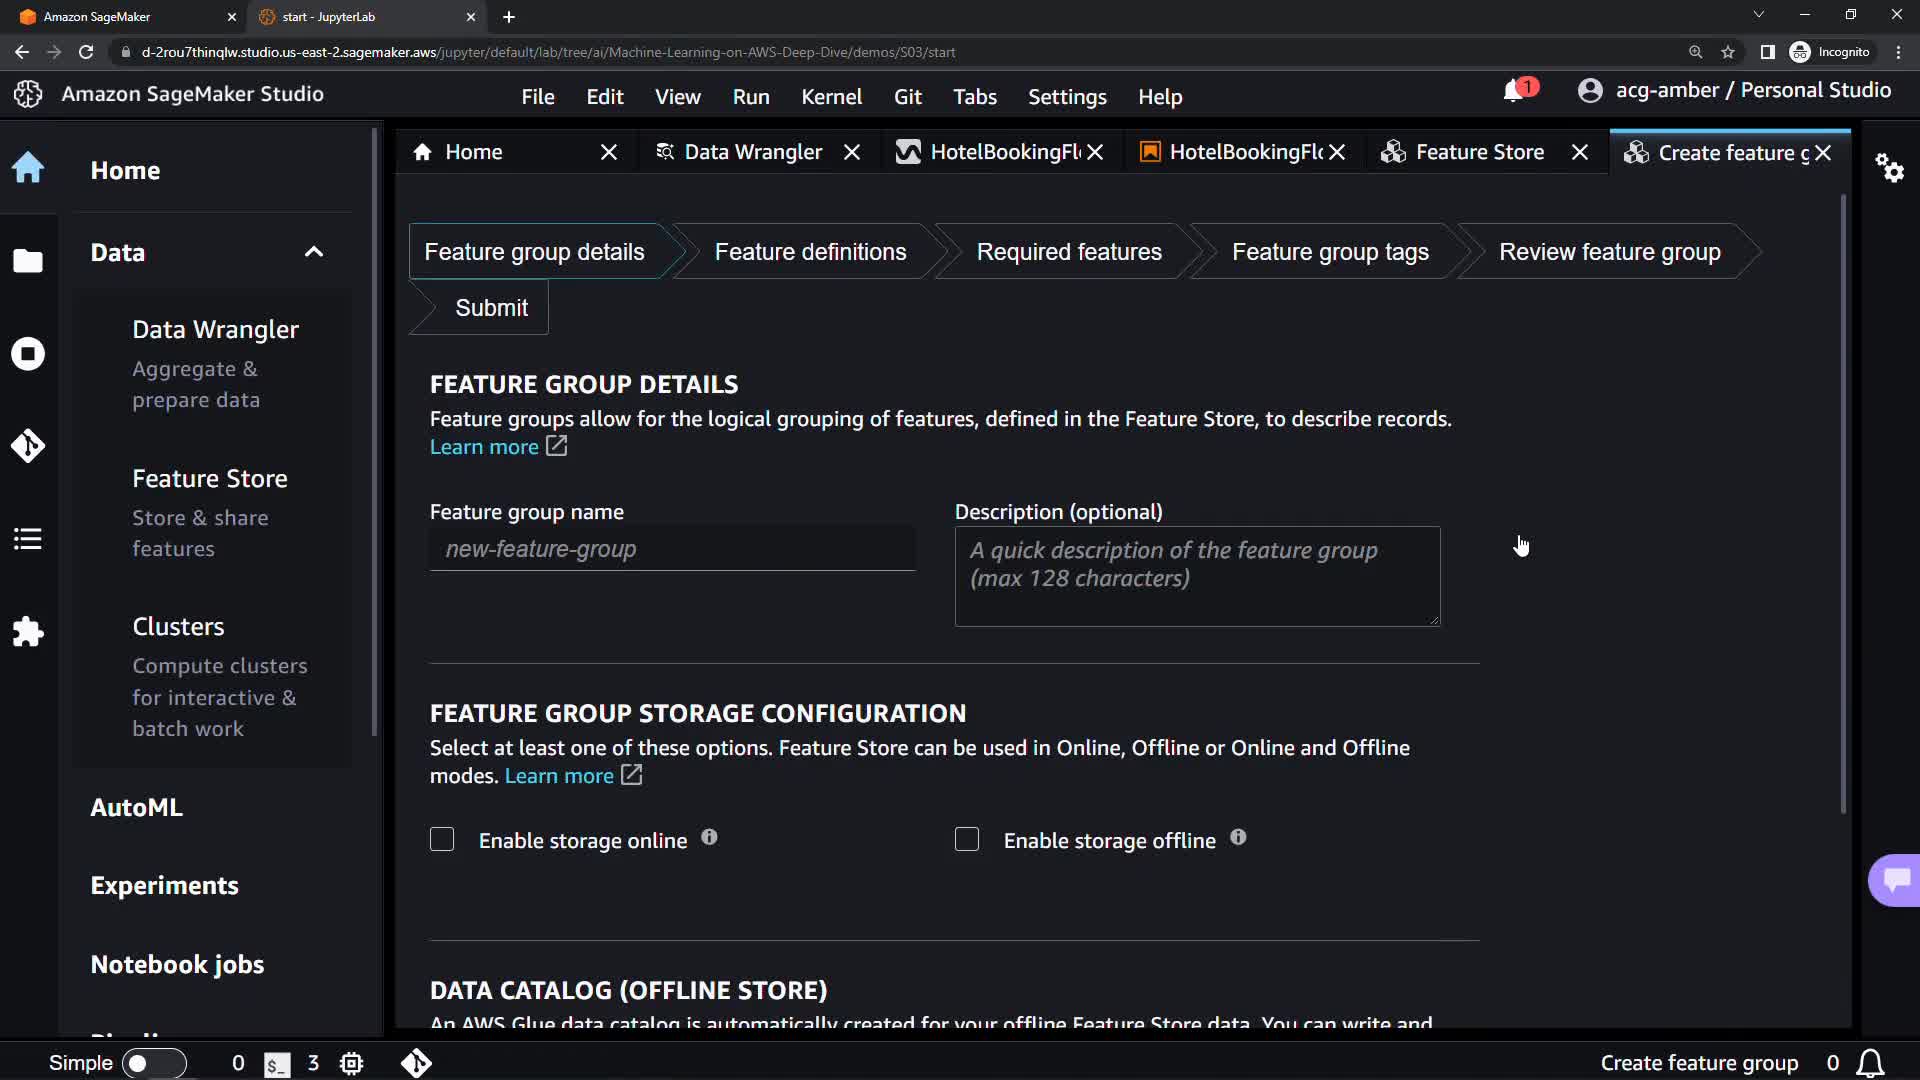Click the purple chat feedback bubble
The image size is (1920, 1080).
coord(1895,880)
